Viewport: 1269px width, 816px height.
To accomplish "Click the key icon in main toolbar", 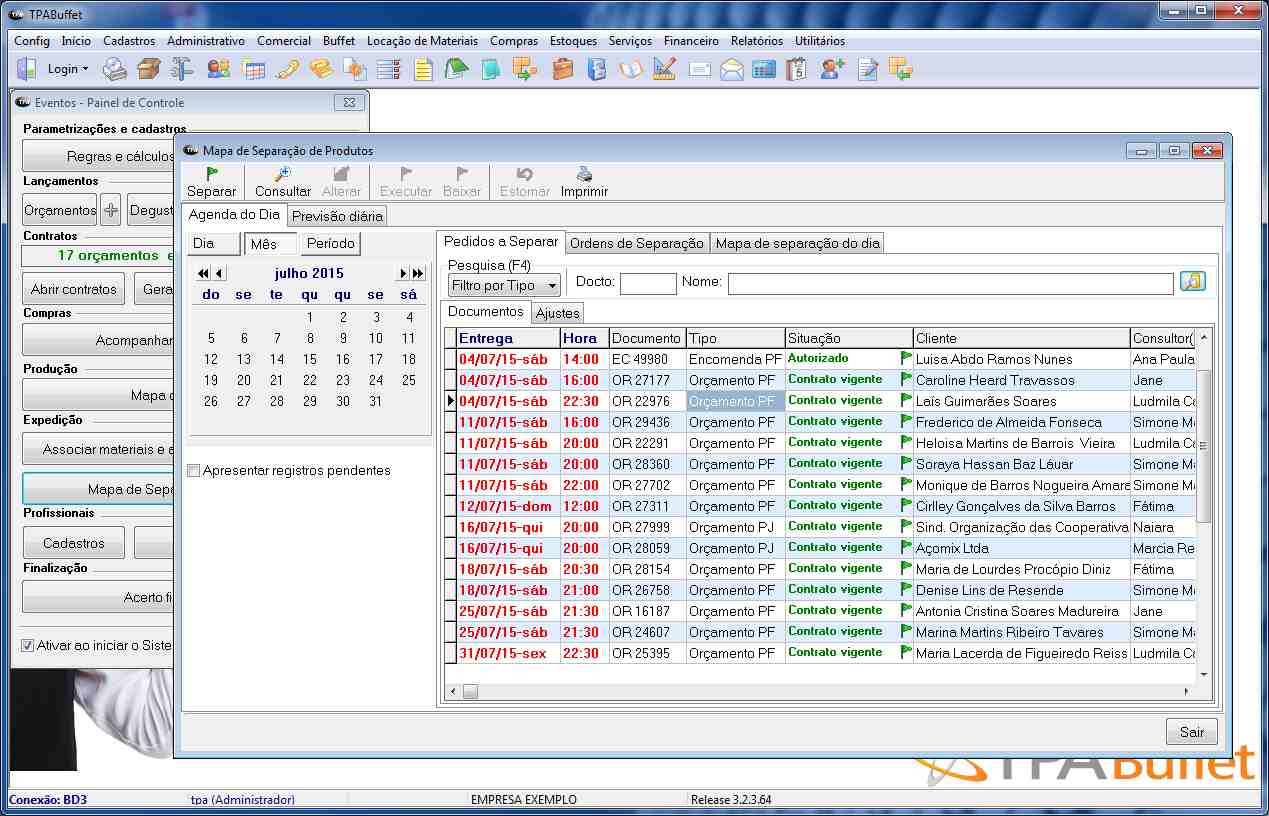I will click(288, 69).
